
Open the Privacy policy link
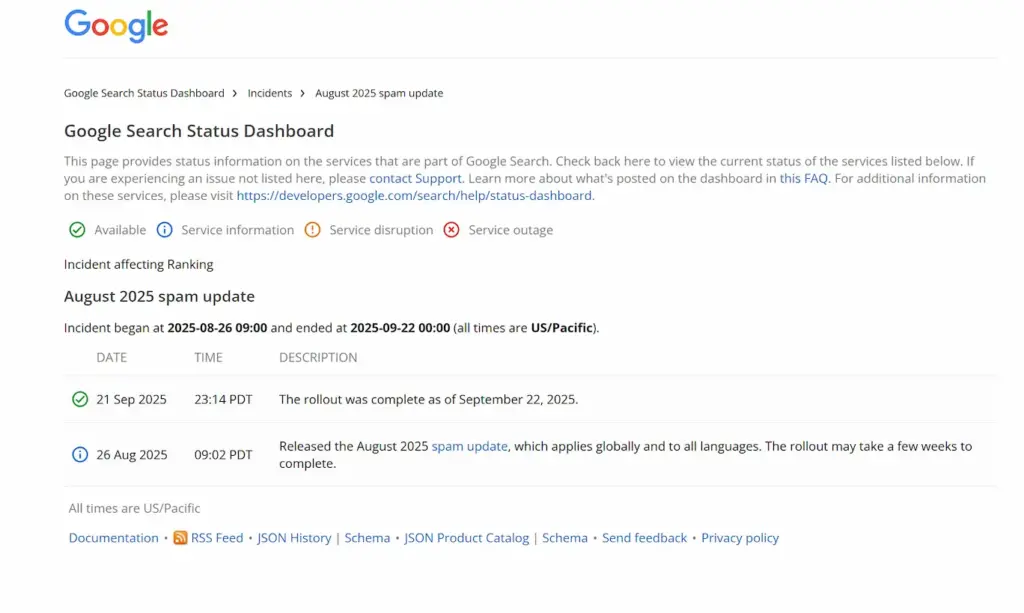[739, 538]
